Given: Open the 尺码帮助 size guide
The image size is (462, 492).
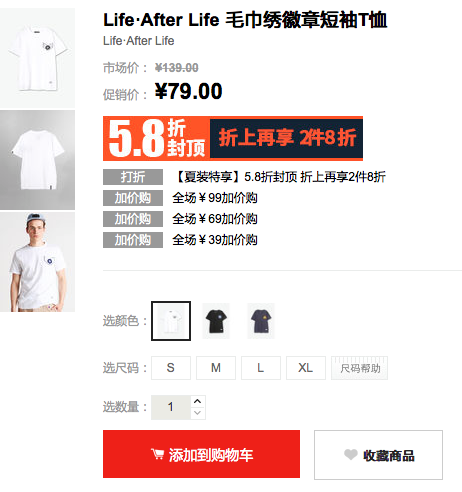Looking at the screenshot, I should [359, 368].
